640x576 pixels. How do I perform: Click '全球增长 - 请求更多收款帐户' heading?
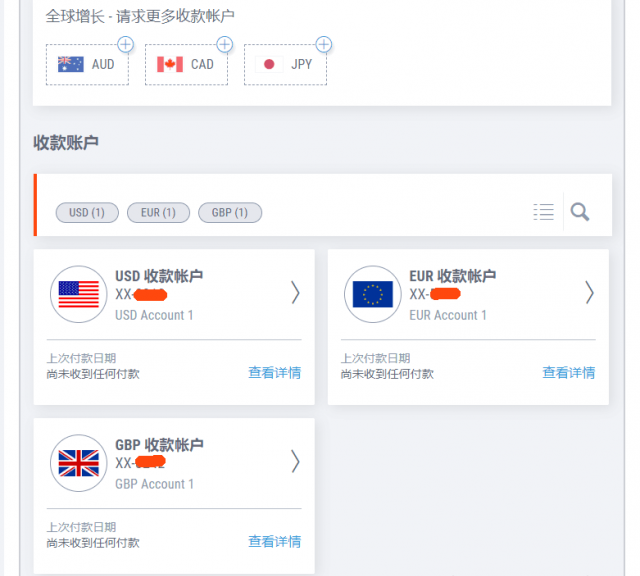140,16
